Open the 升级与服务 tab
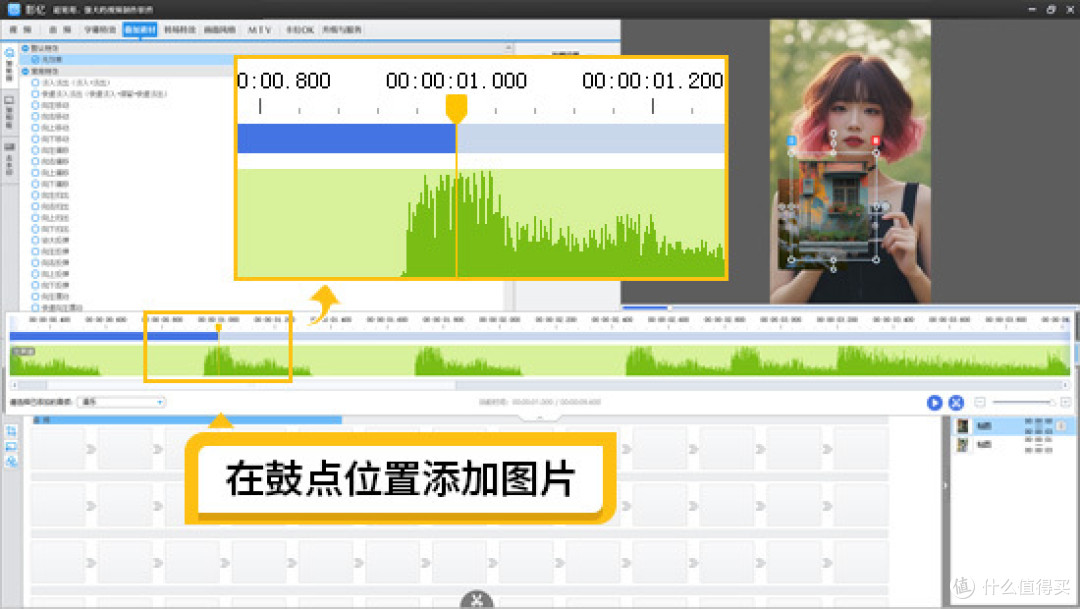This screenshot has height=609, width=1080. [x=342, y=30]
